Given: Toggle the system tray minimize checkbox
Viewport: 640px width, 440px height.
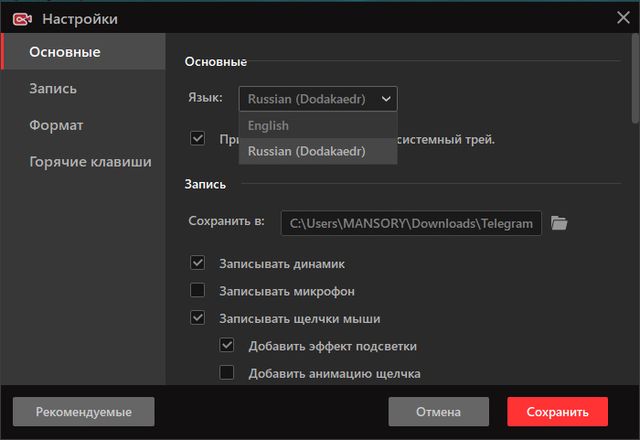Looking at the screenshot, I should tap(198, 138).
